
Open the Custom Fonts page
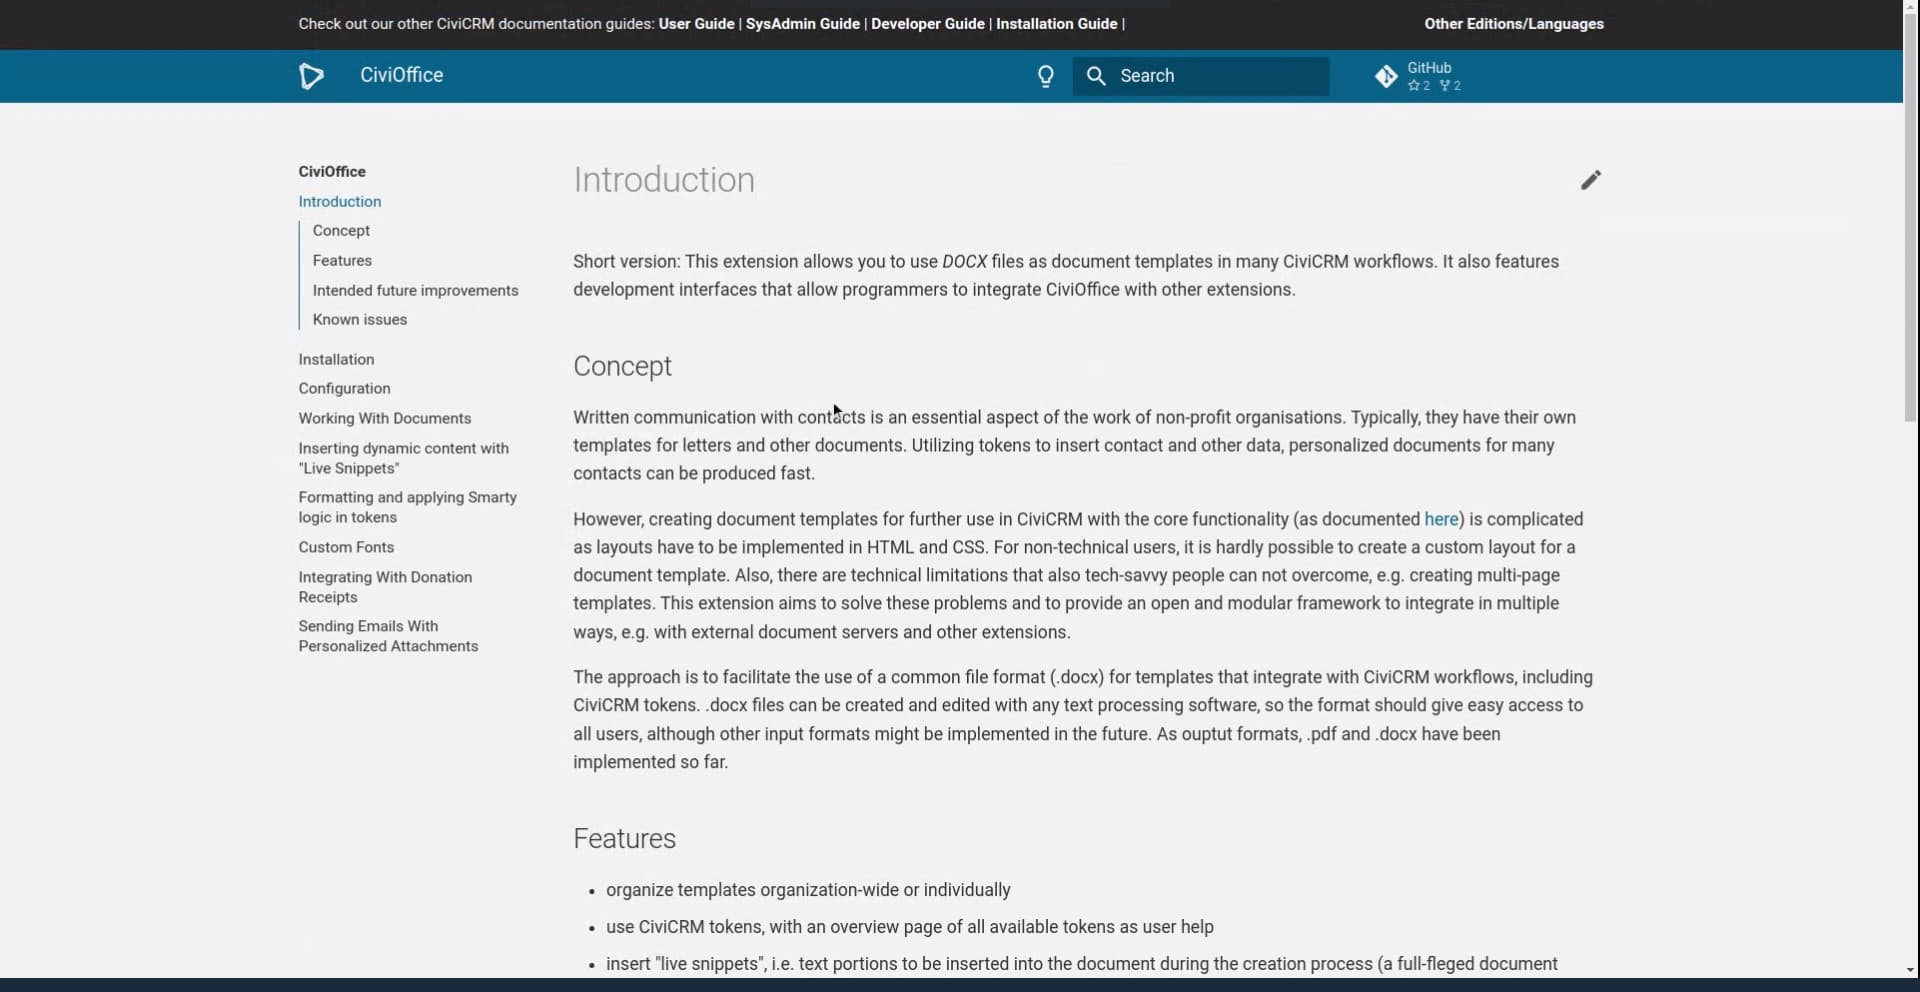[x=346, y=547]
